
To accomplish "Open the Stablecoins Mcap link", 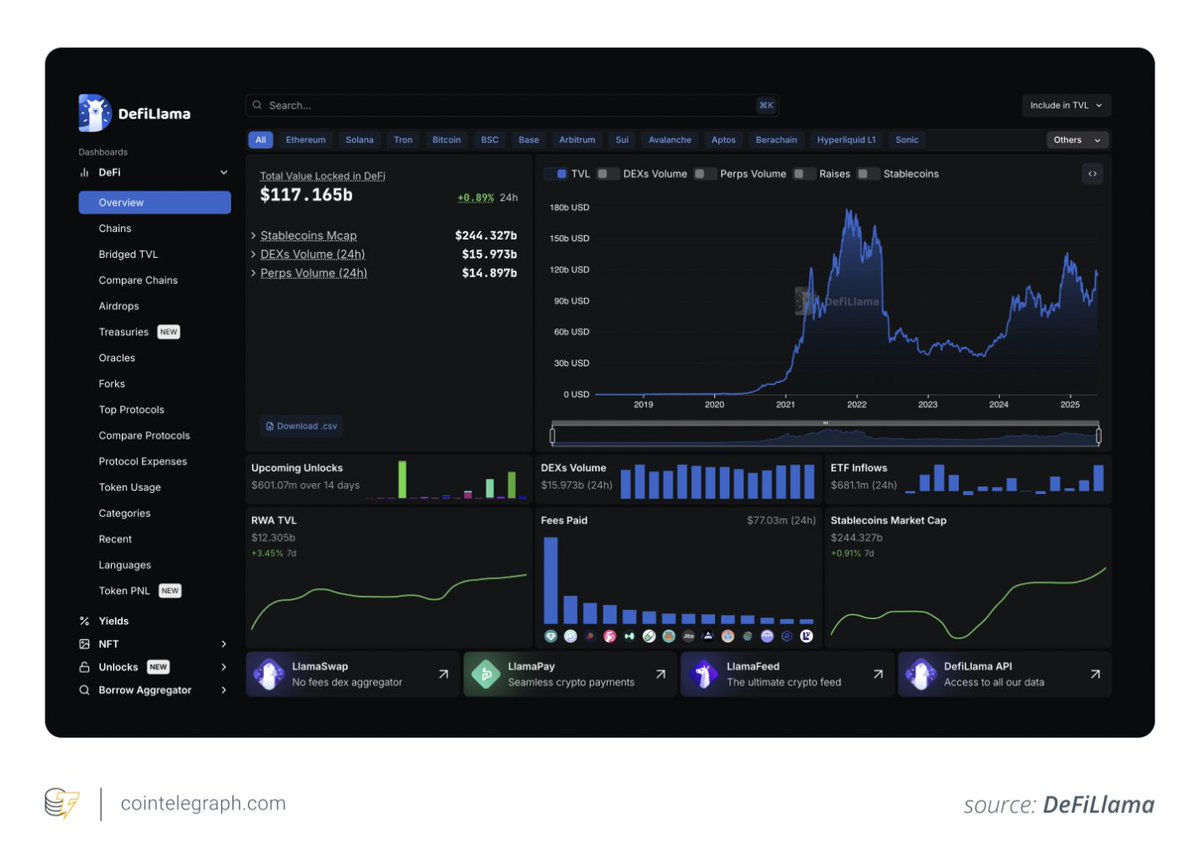I will (308, 235).
